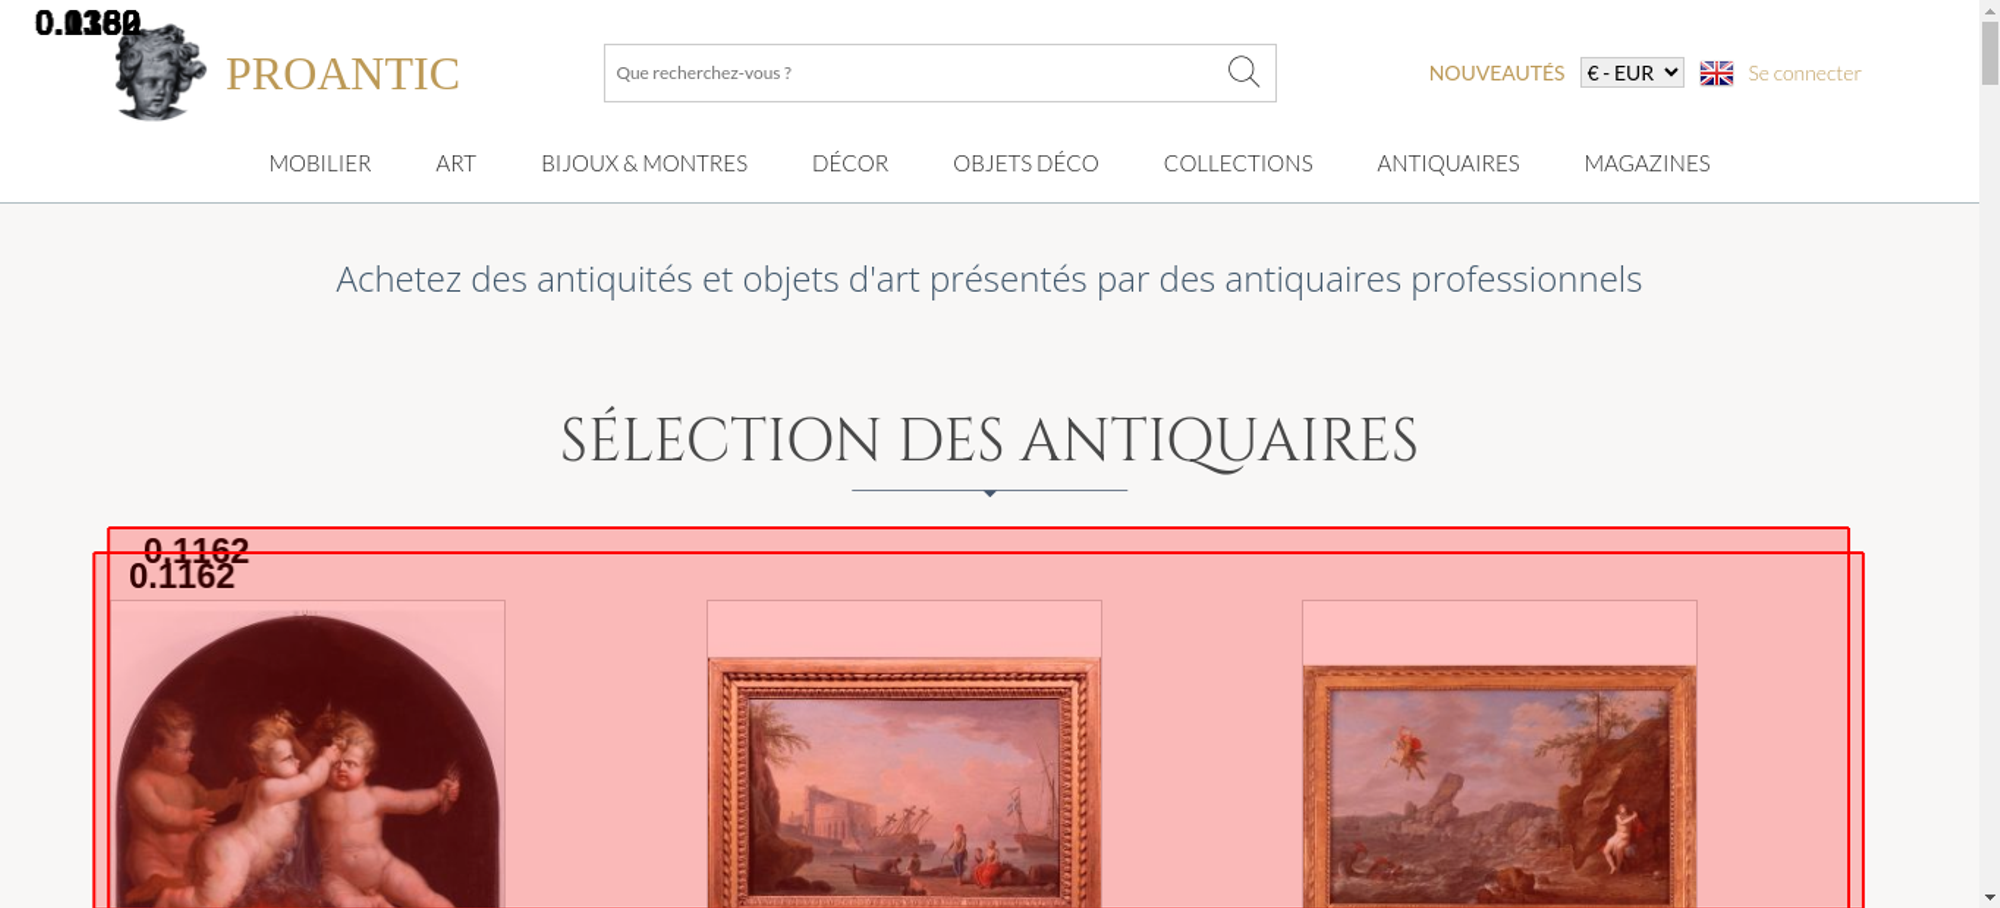This screenshot has width=2000, height=908.
Task: Click the NOUVEAUTÉS link
Action: (1496, 73)
